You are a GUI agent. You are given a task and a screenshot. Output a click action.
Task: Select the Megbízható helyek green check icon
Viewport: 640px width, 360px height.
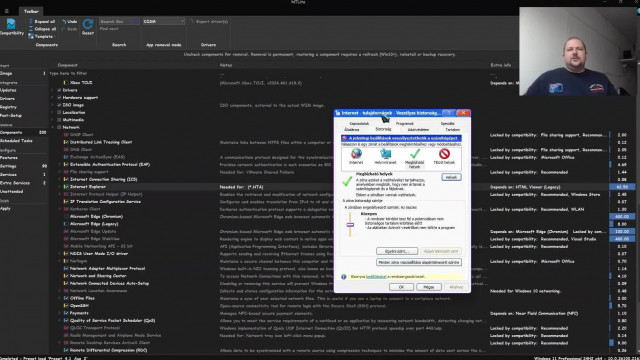pyautogui.click(x=415, y=154)
